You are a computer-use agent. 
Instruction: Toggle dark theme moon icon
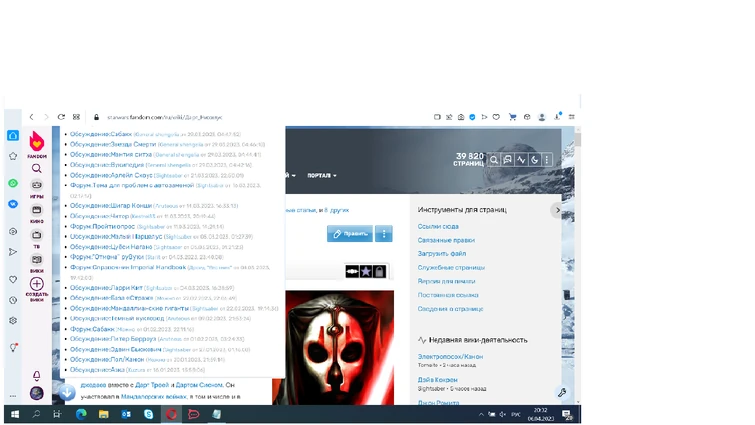tap(534, 160)
